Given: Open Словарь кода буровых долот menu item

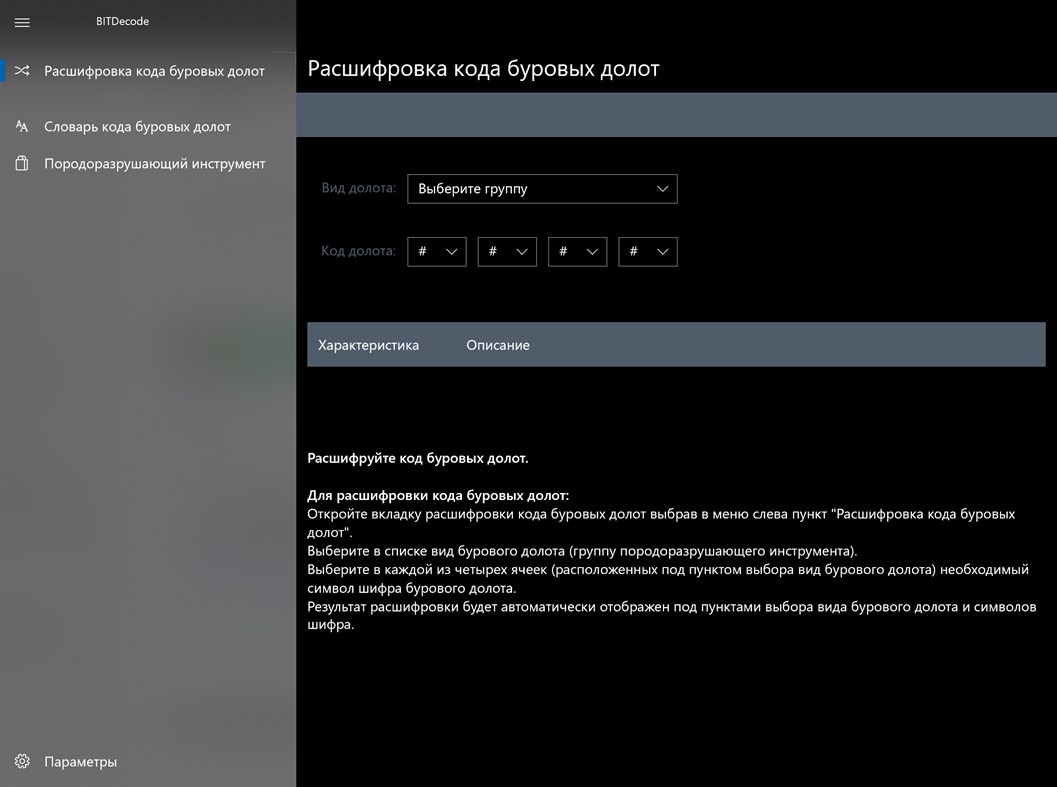Looking at the screenshot, I should tap(148, 127).
